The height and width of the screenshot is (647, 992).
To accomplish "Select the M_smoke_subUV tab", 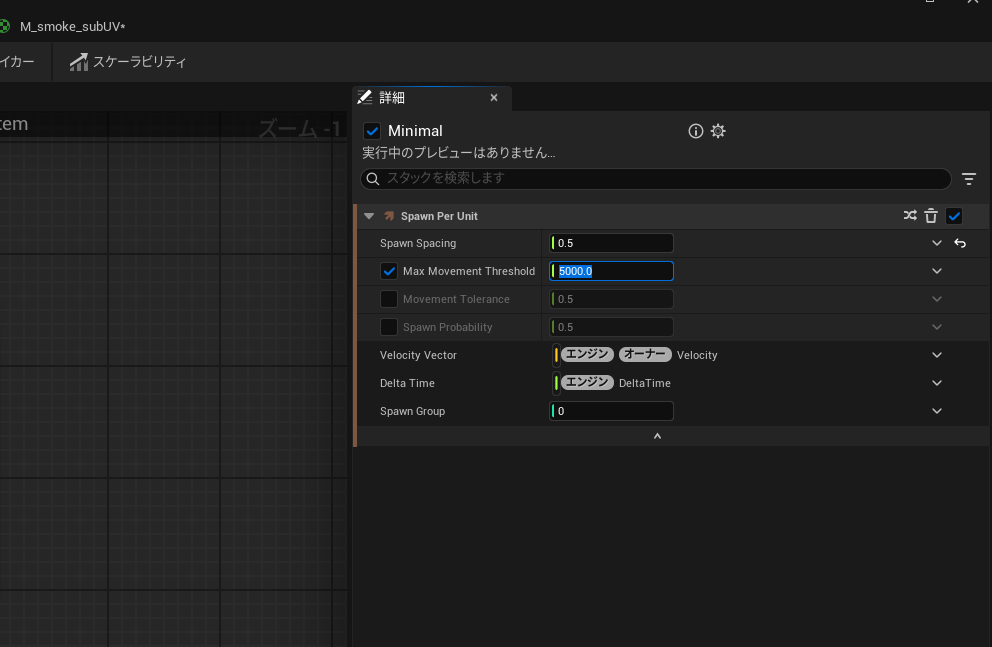I will click(72, 27).
